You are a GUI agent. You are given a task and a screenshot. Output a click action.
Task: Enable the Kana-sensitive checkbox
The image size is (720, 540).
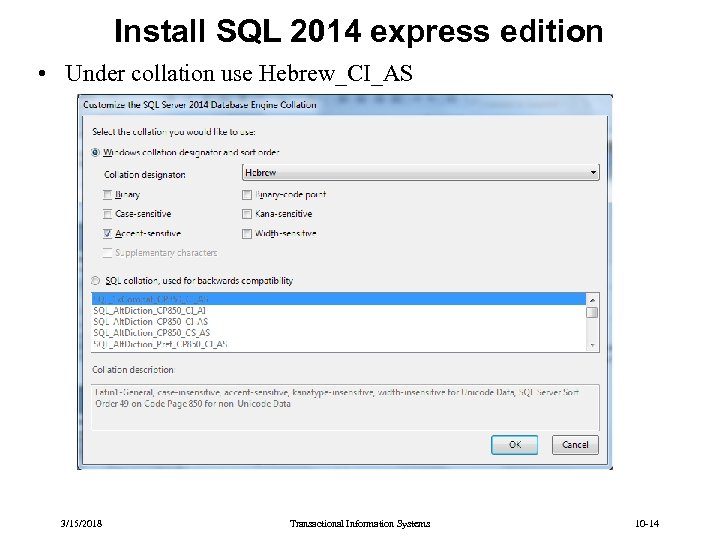(x=247, y=214)
